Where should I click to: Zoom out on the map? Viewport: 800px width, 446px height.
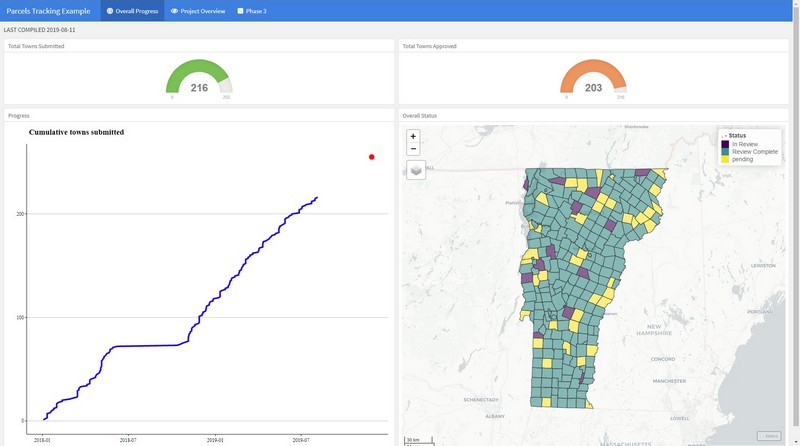[414, 149]
